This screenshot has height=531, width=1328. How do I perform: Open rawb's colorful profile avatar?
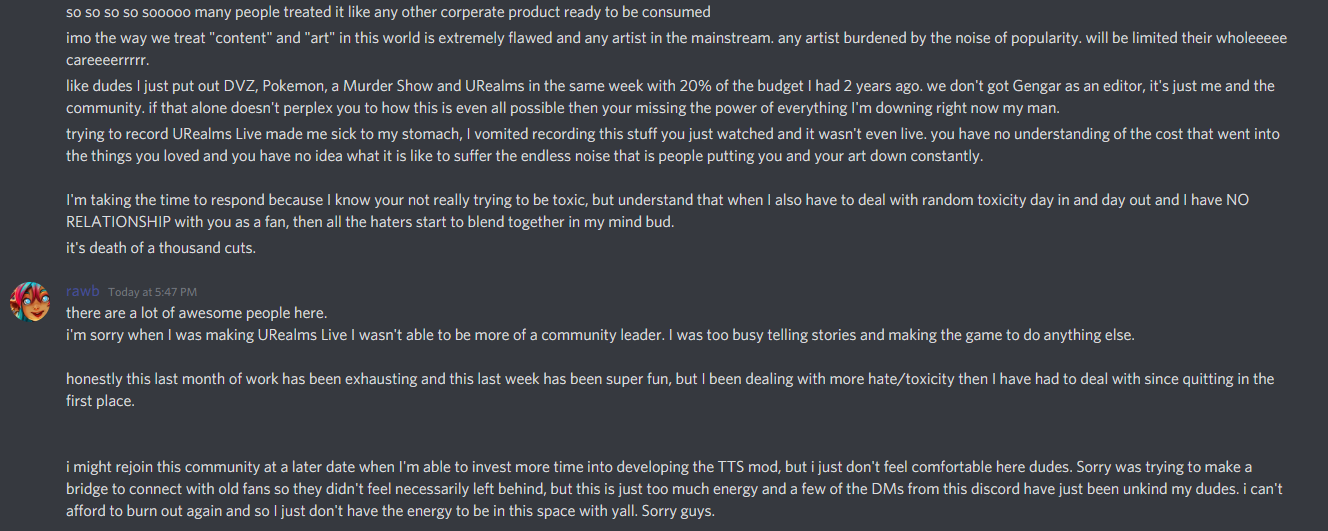(30, 301)
